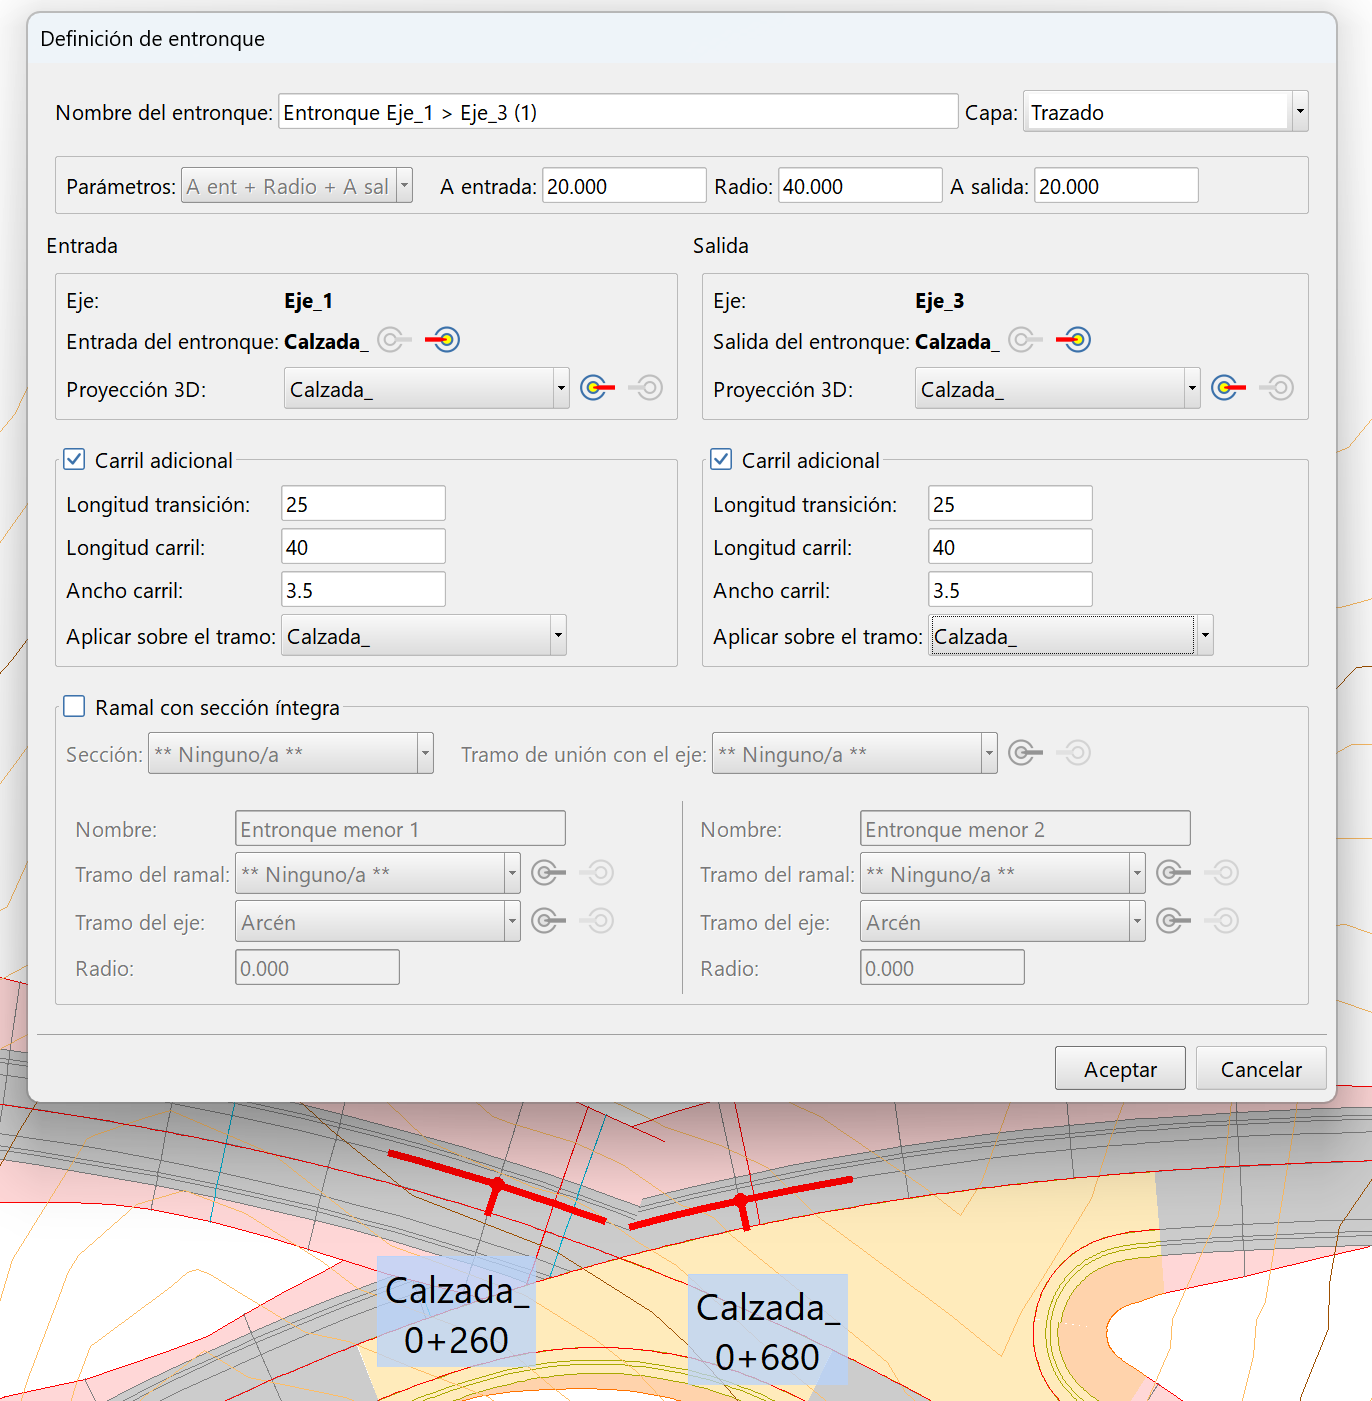The height and width of the screenshot is (1401, 1372).
Task: Expand Entrada Proyección 3D dropdown
Action: point(561,388)
